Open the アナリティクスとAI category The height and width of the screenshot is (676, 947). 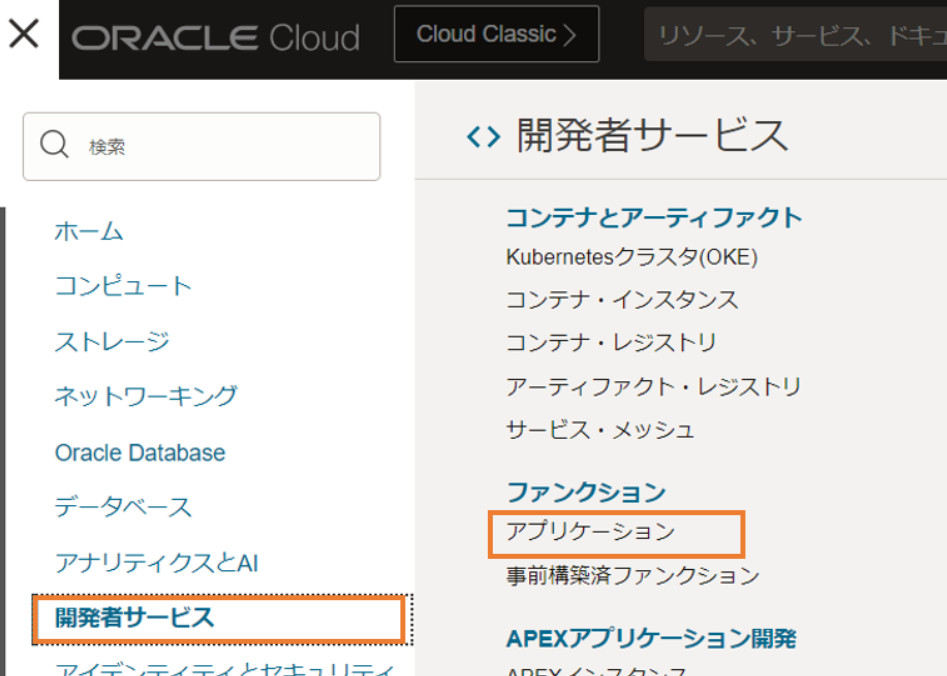click(156, 563)
